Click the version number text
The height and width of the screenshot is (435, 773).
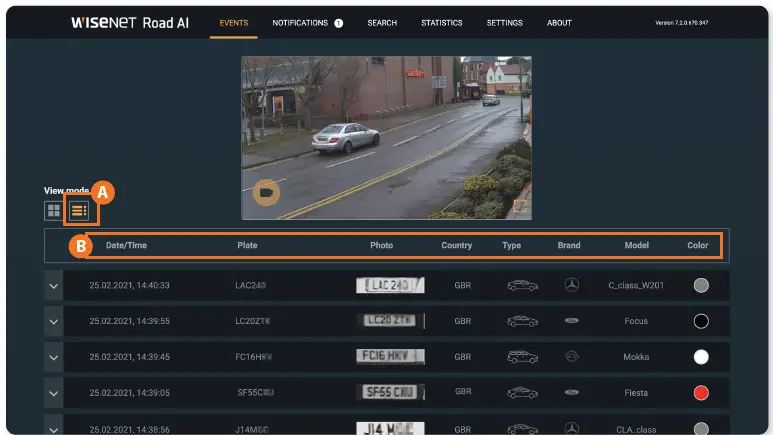[x=681, y=23]
